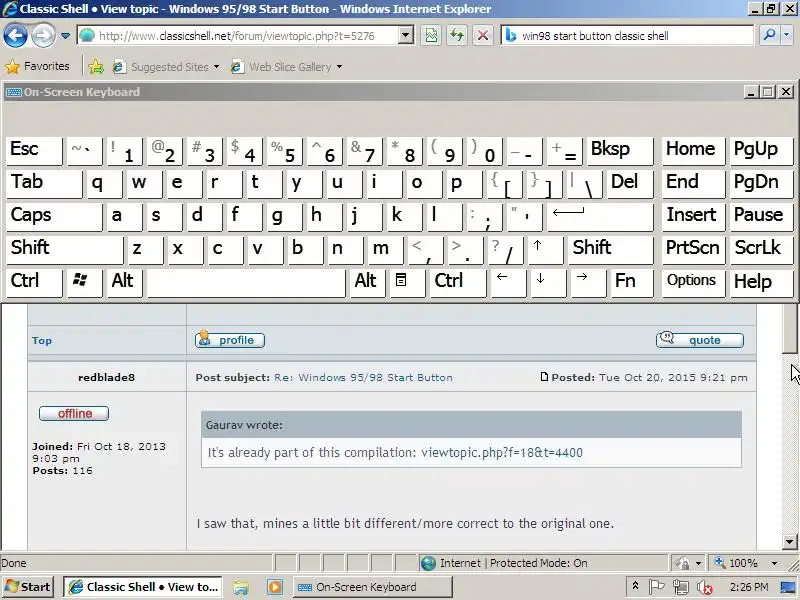Viewport: 800px width, 600px height.
Task: Click the left arrow key
Action: click(508, 283)
